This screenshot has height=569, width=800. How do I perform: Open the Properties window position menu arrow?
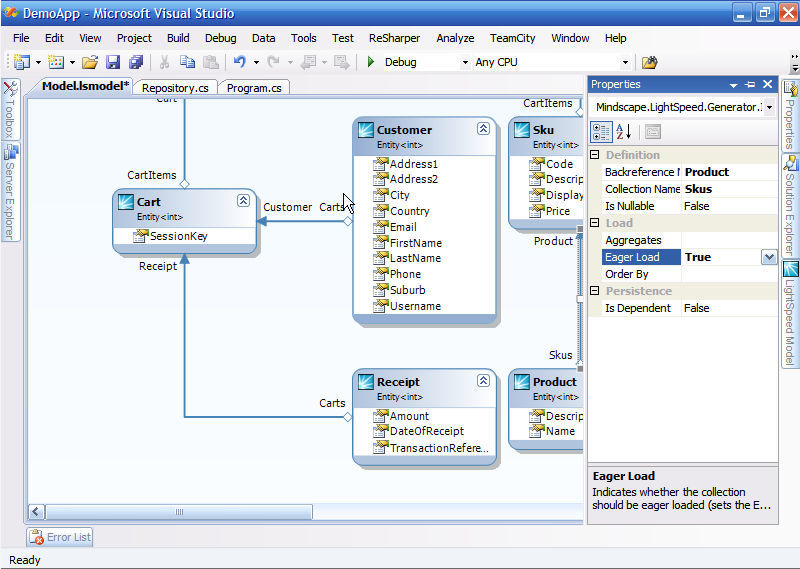tap(733, 85)
